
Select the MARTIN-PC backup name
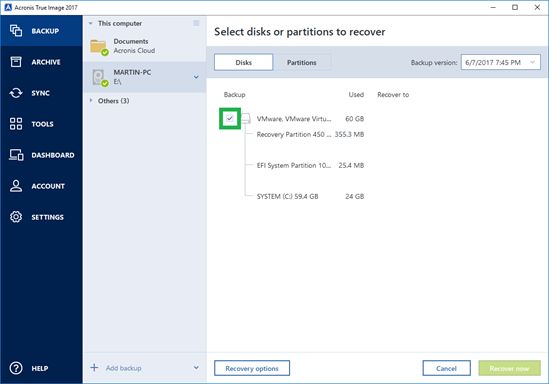click(x=132, y=72)
